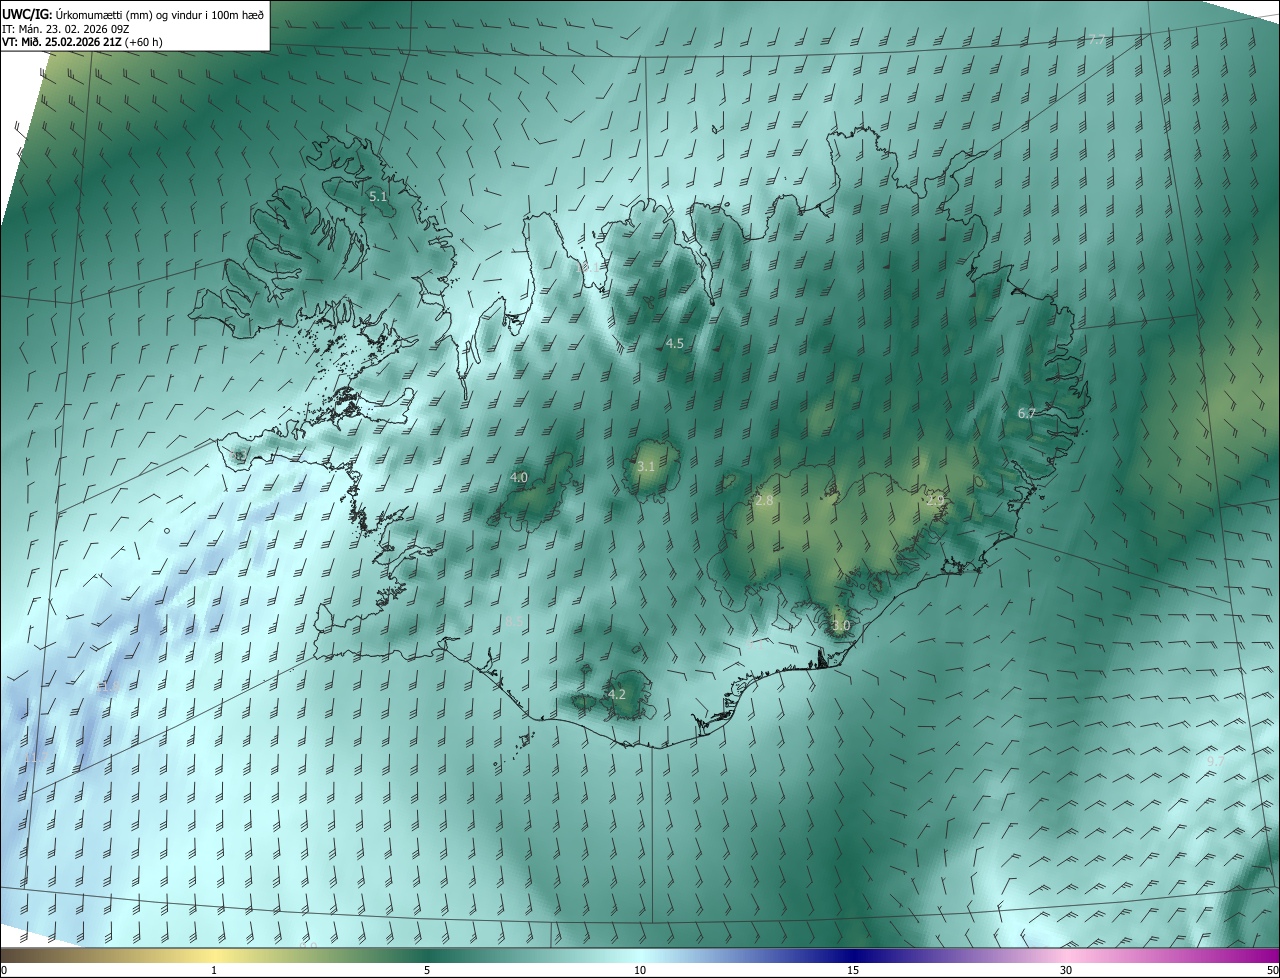Click the 5.1 value in the Westfjords

[x=378, y=197]
